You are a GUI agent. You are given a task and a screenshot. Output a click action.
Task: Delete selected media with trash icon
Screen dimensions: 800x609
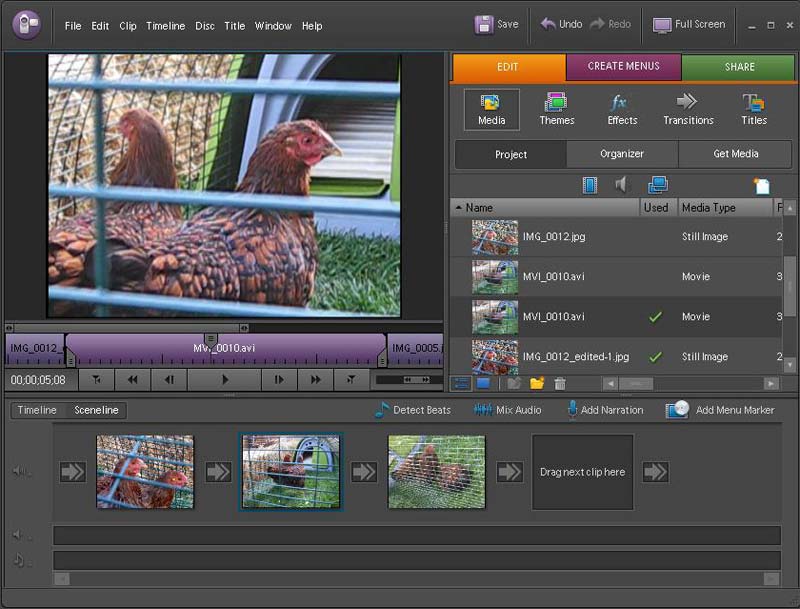(560, 383)
